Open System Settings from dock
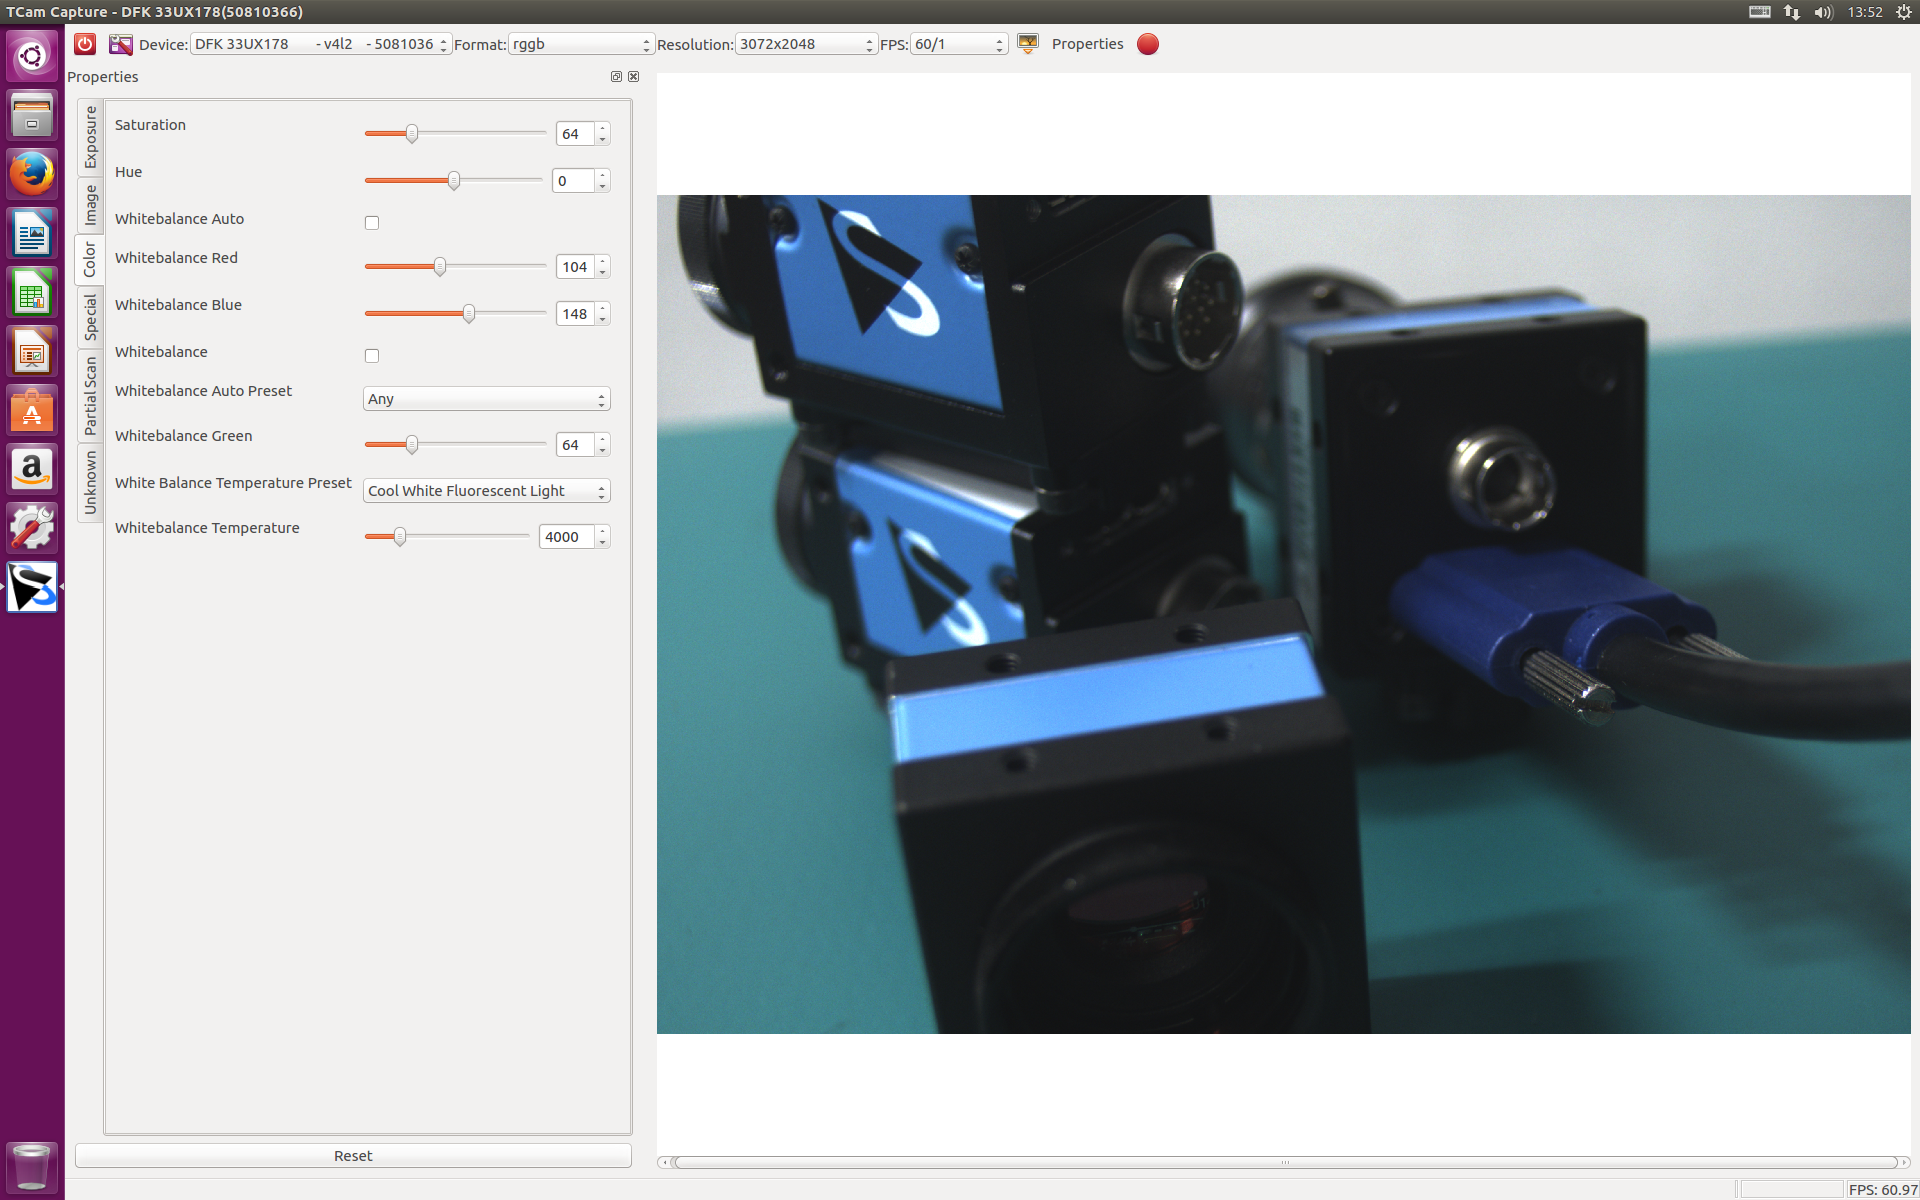 pyautogui.click(x=32, y=529)
